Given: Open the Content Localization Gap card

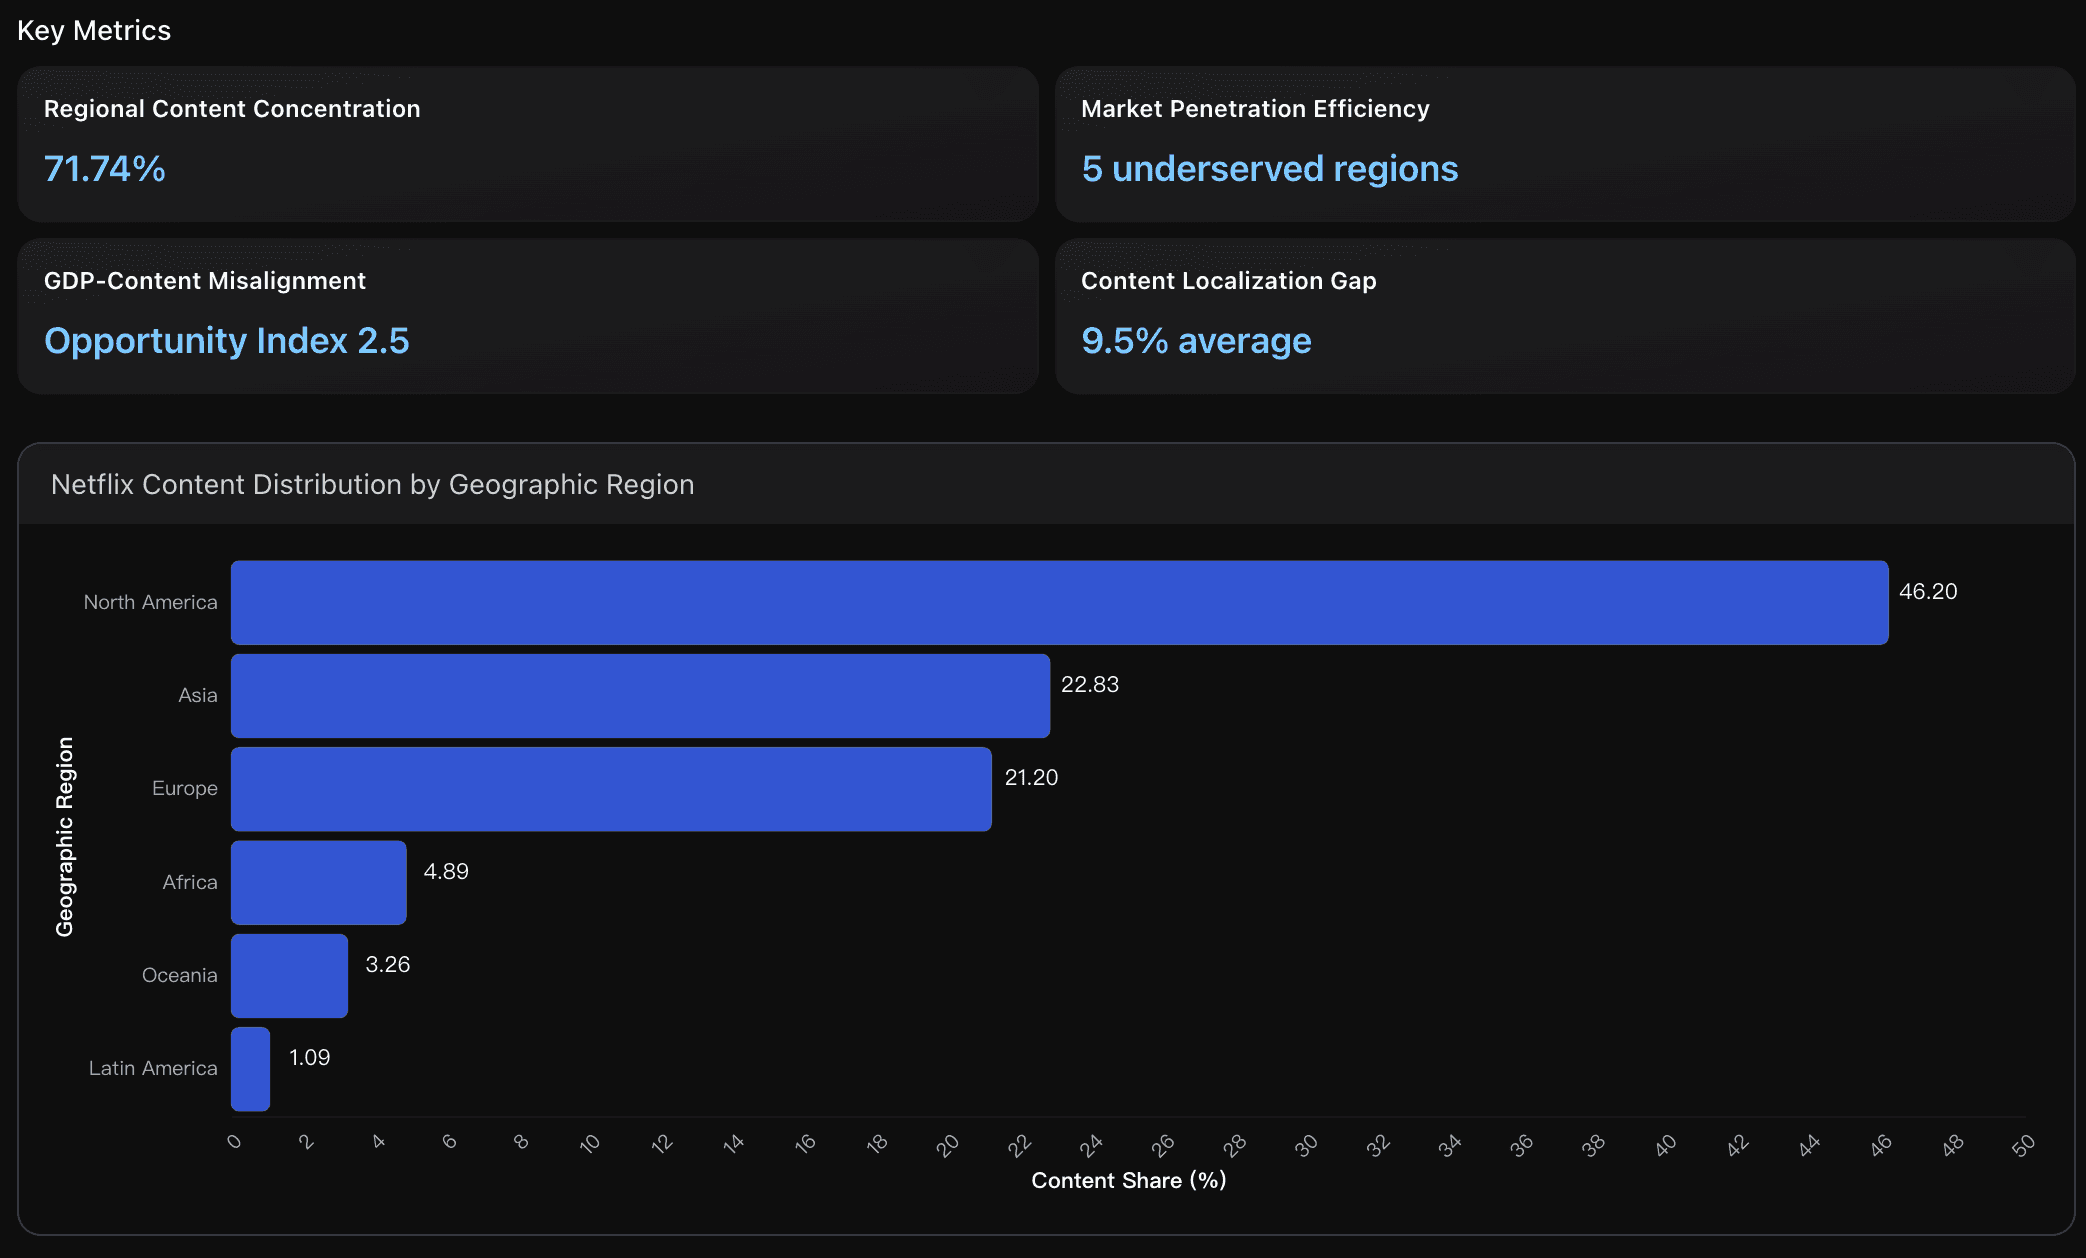Looking at the screenshot, I should [x=1565, y=317].
